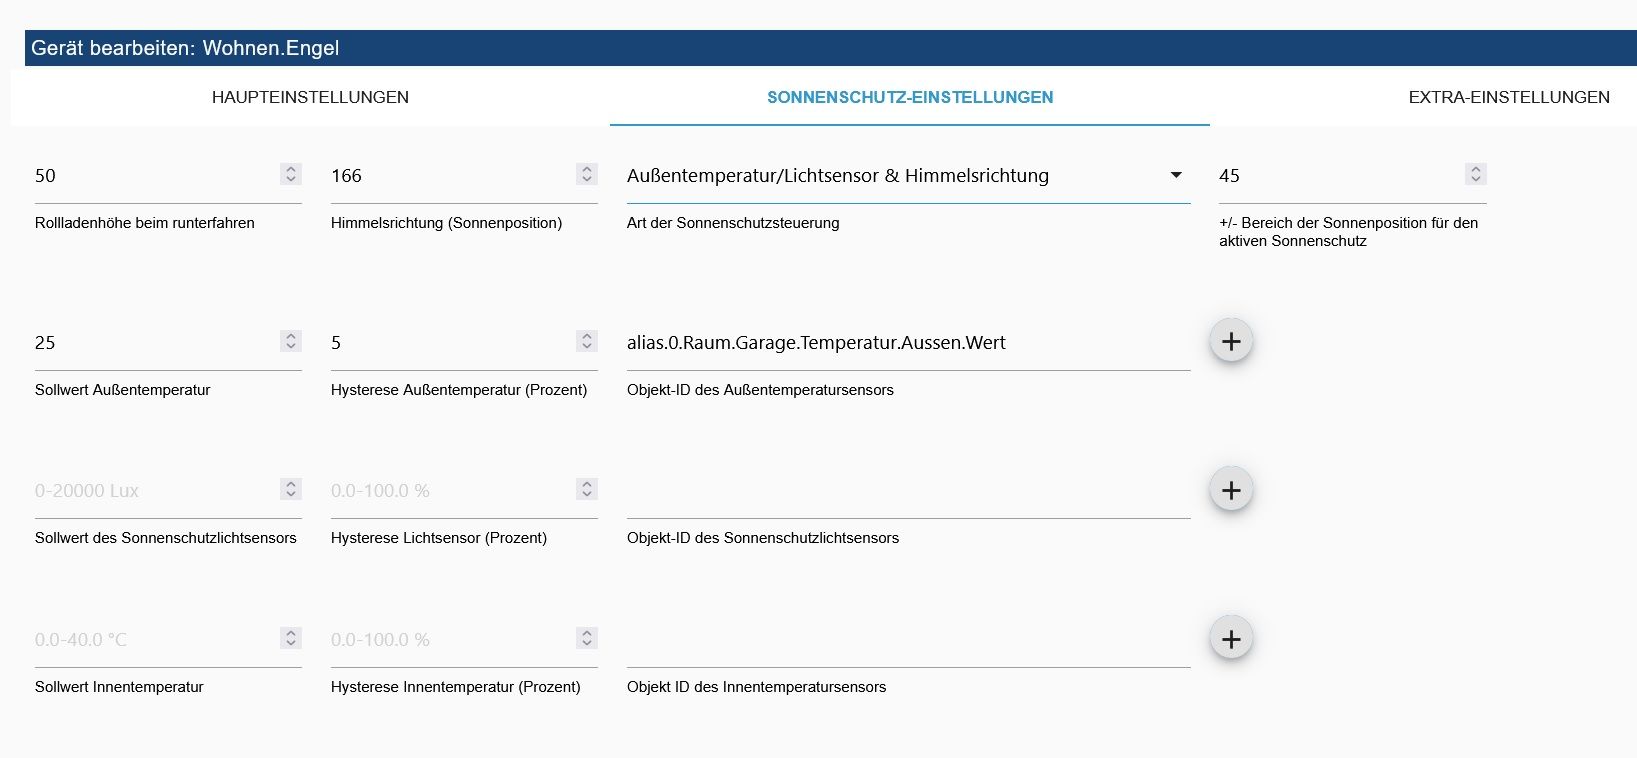Click stepper arrows of Sollwert Außentemperatur
The width and height of the screenshot is (1637, 758).
[x=291, y=341]
